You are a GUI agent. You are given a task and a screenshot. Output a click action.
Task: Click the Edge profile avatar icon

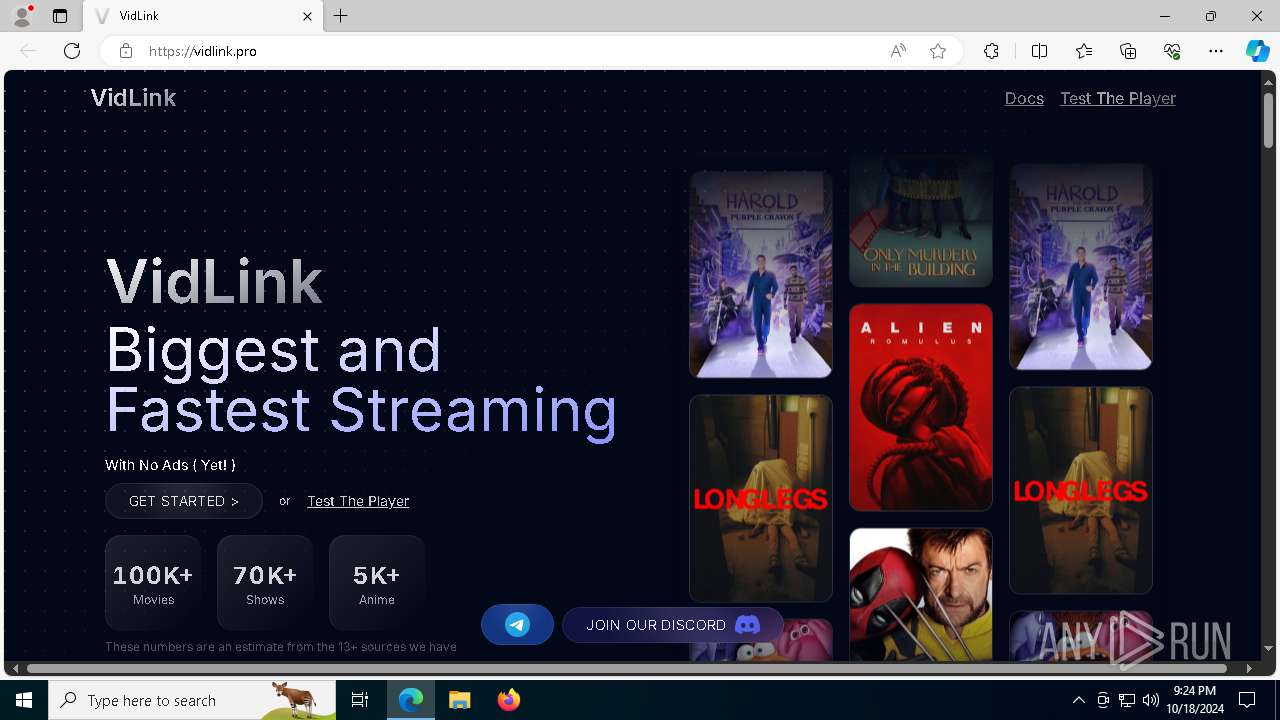pos(21,16)
